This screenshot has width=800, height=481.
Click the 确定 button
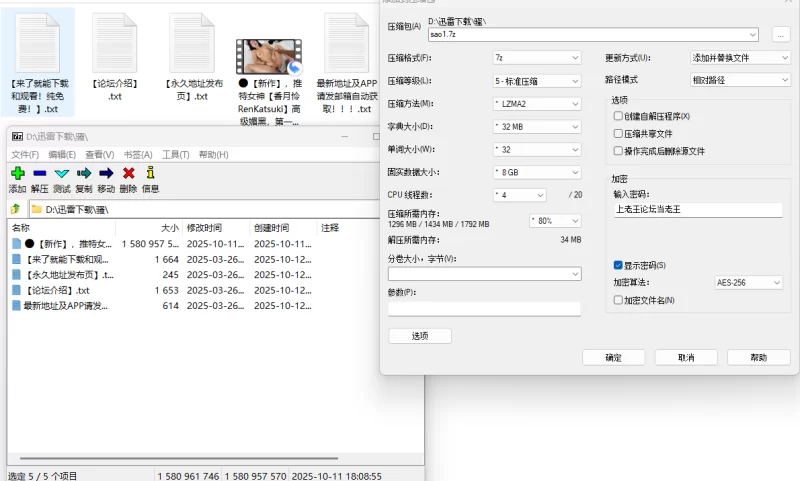point(613,357)
